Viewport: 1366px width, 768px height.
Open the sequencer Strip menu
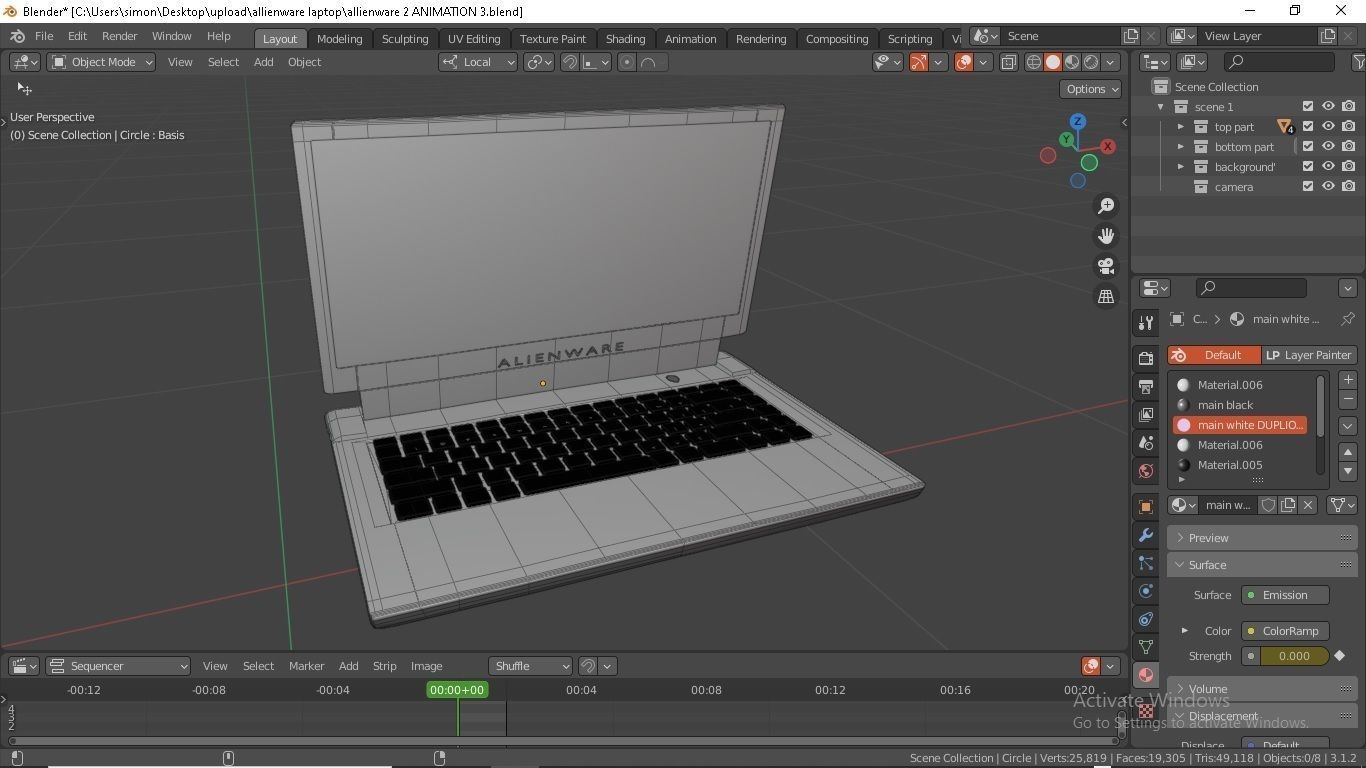[384, 666]
